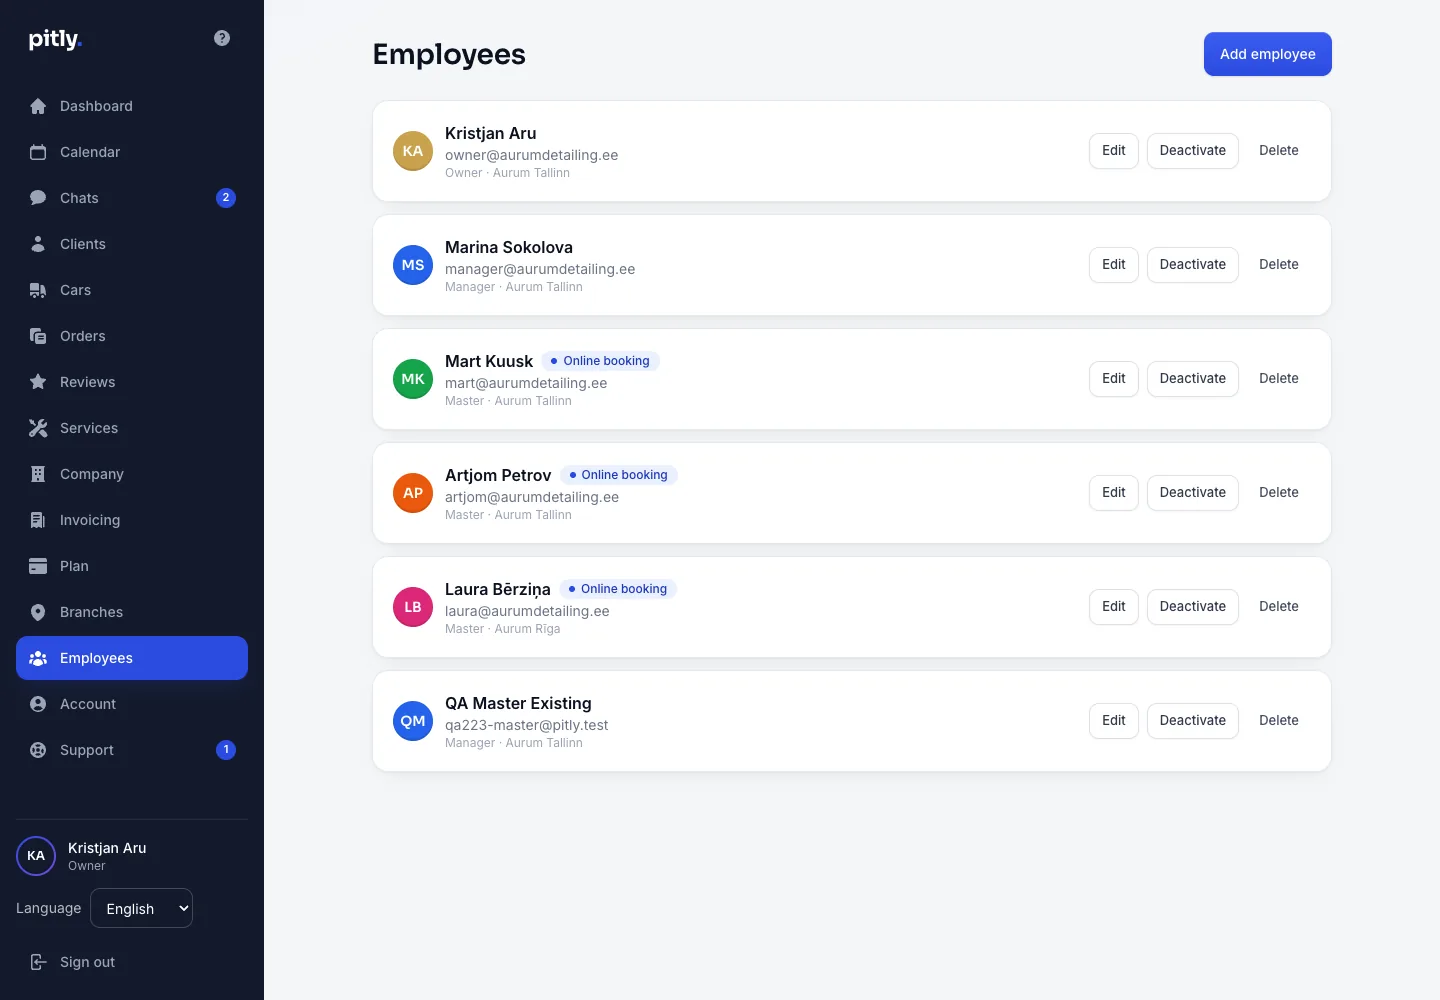Deactivate Marina Sokolova's account

click(1193, 265)
